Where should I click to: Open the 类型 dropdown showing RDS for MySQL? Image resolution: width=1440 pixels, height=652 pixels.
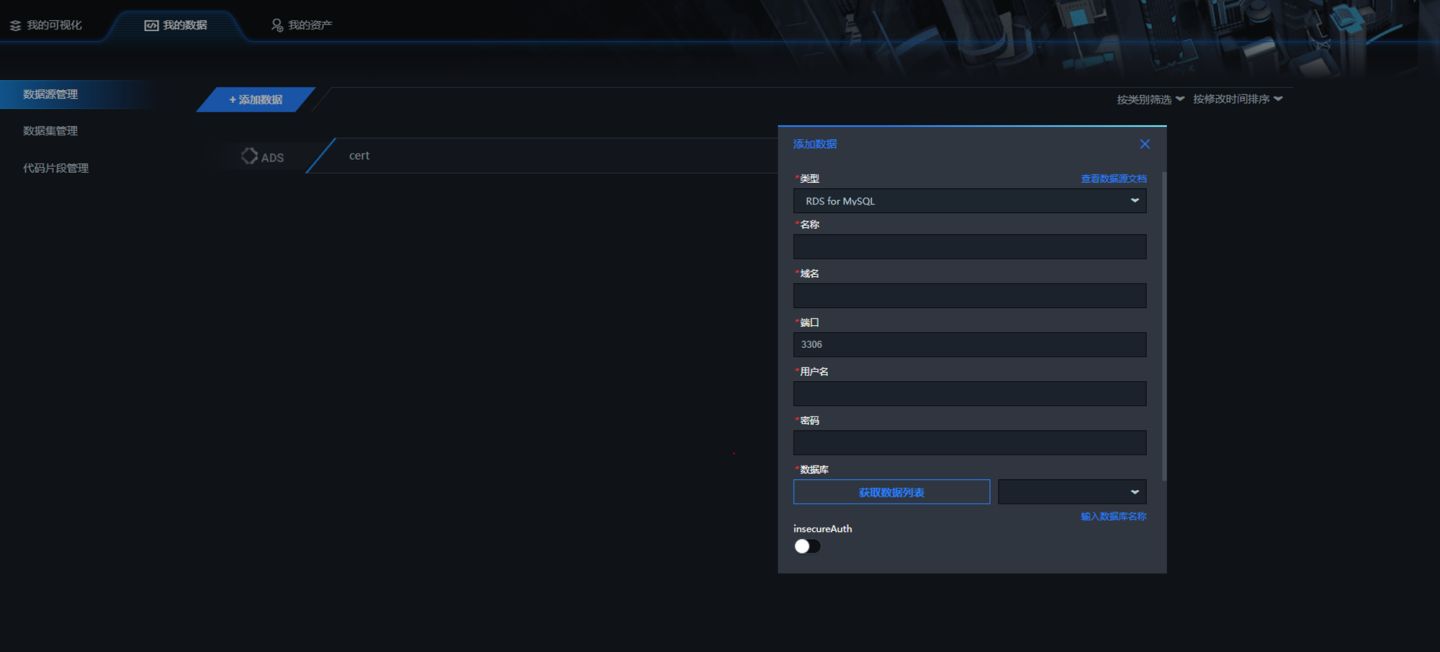[970, 201]
